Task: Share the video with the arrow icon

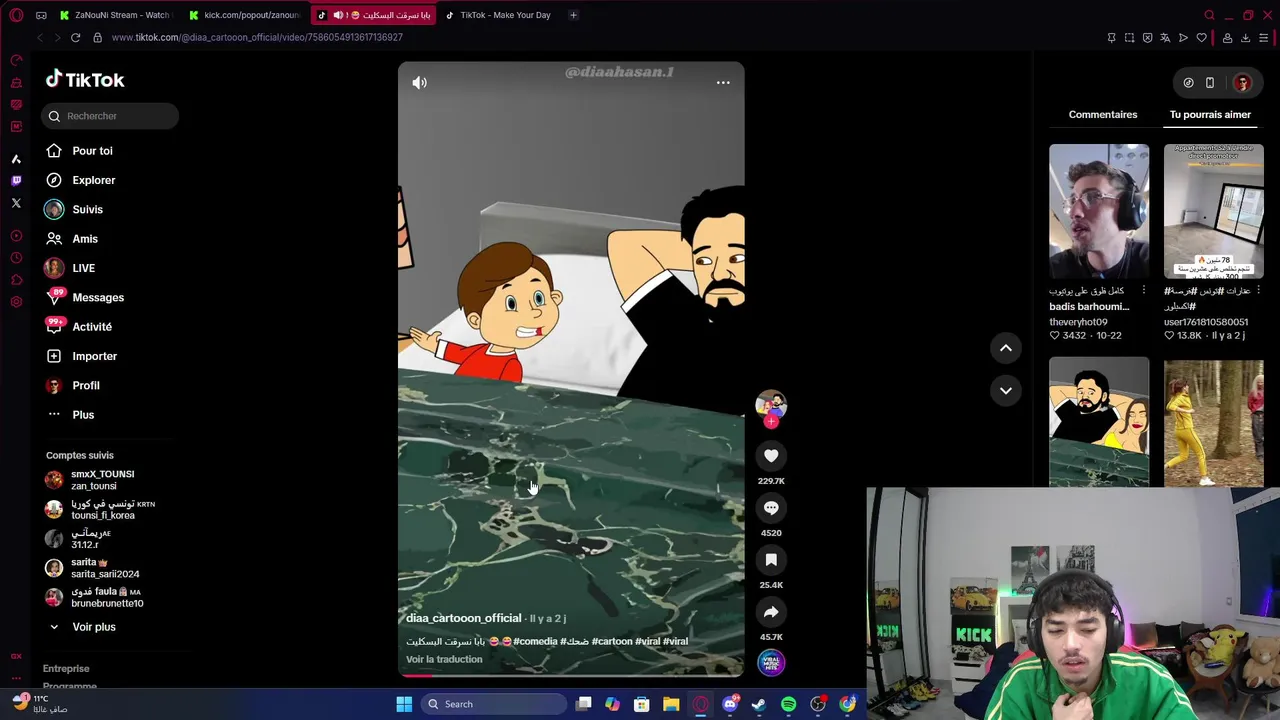Action: (x=771, y=612)
